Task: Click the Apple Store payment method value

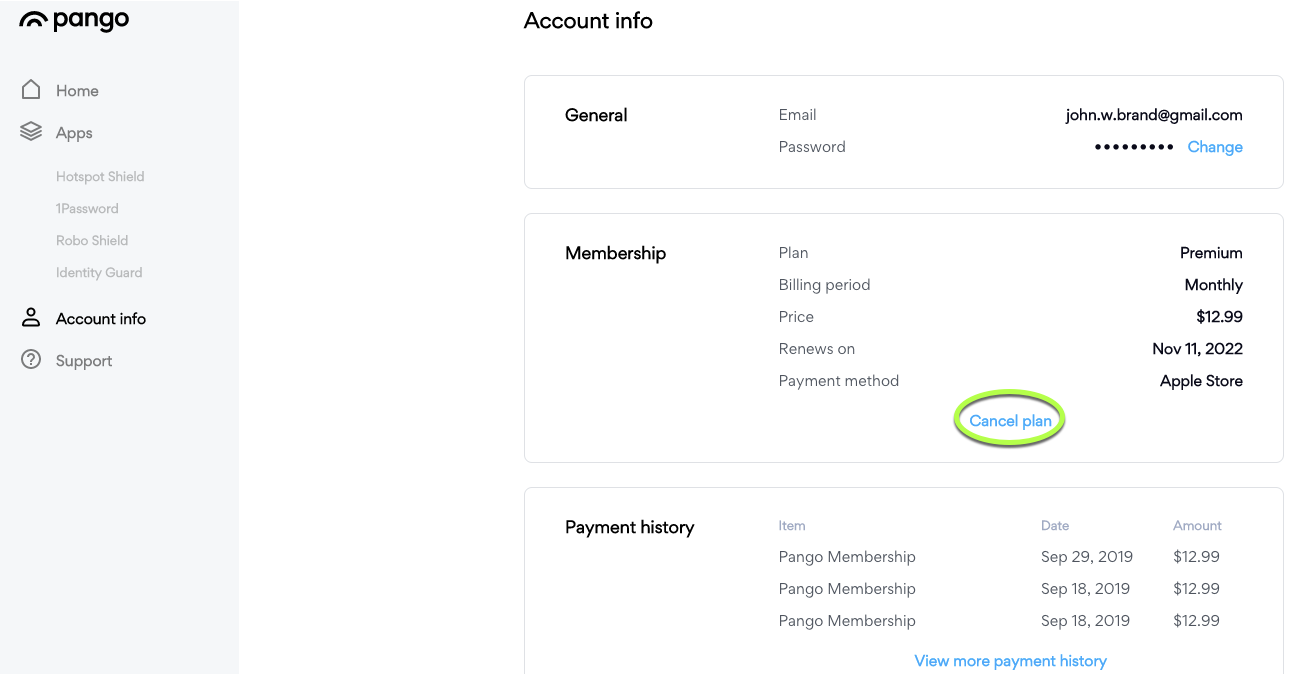Action: [1201, 381]
